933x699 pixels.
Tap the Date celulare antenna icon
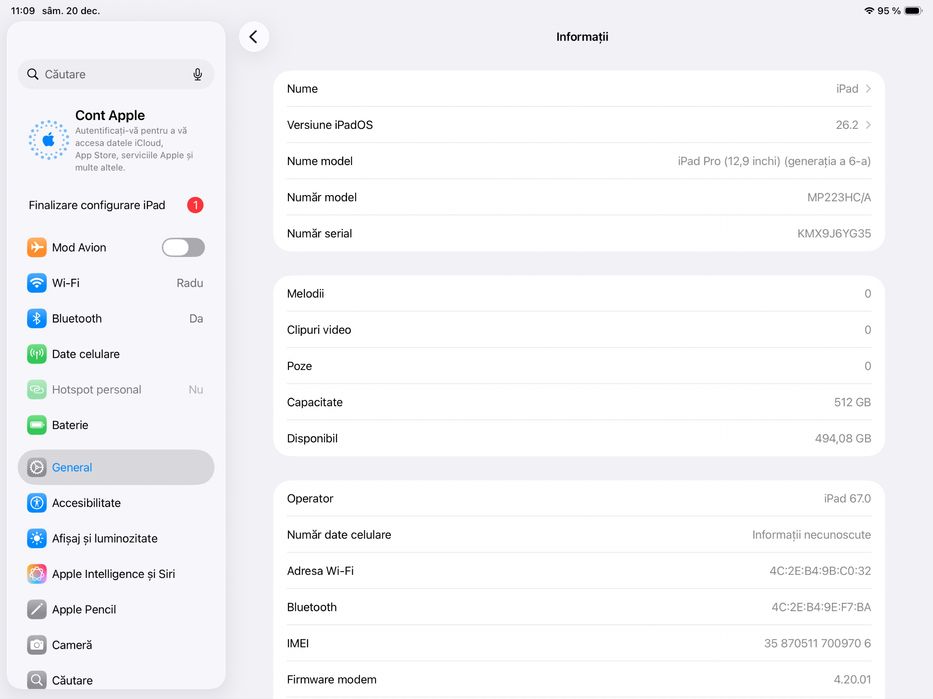tap(36, 355)
